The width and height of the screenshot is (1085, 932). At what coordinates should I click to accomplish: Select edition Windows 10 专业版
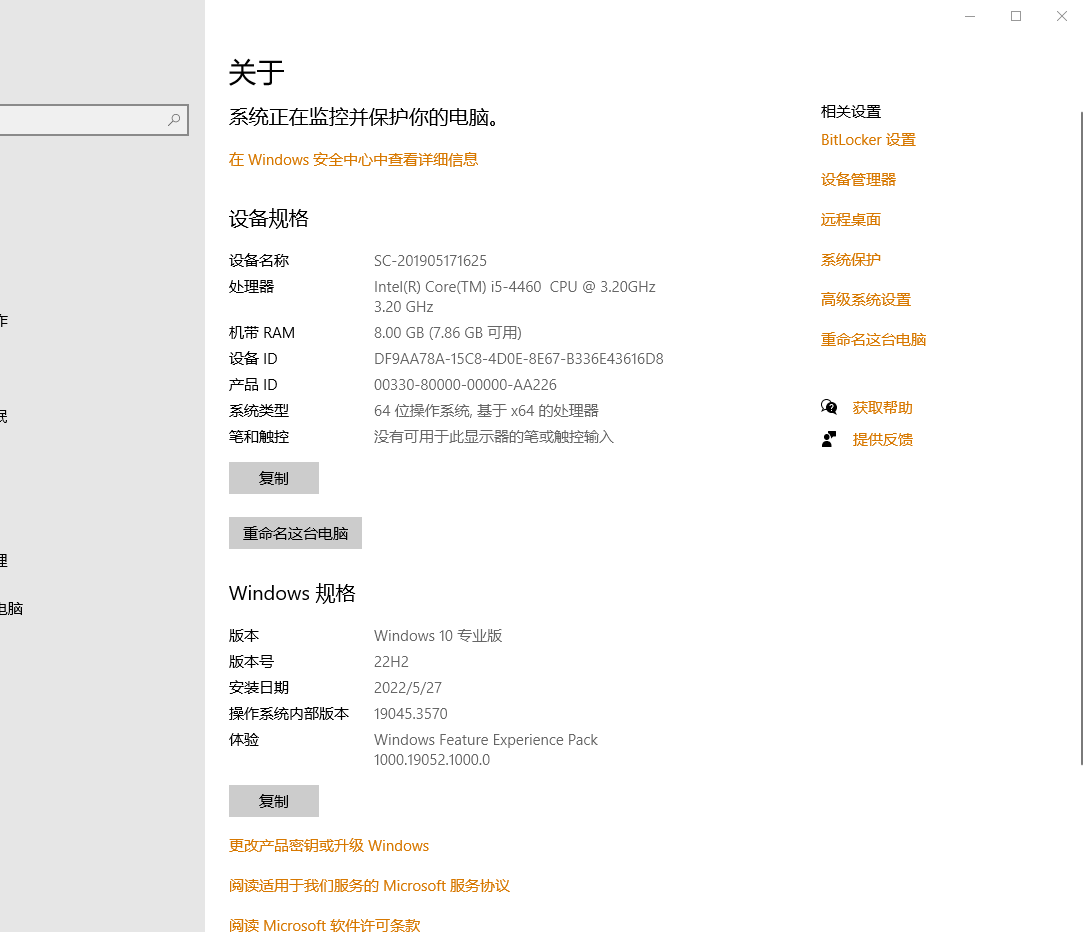point(438,636)
